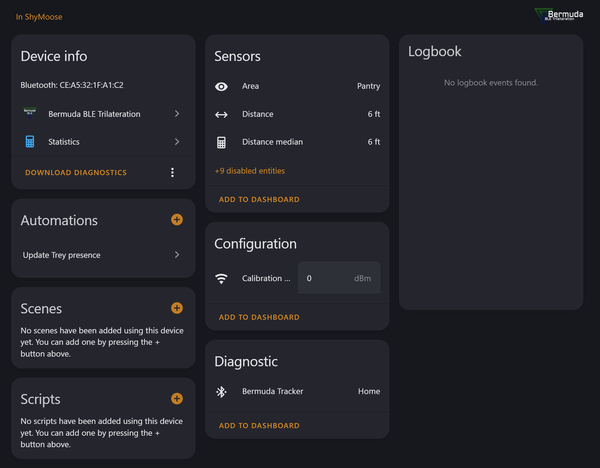Open the Distance median sensor row
Image resolution: width=600 pixels, height=468 pixels.
tap(296, 142)
